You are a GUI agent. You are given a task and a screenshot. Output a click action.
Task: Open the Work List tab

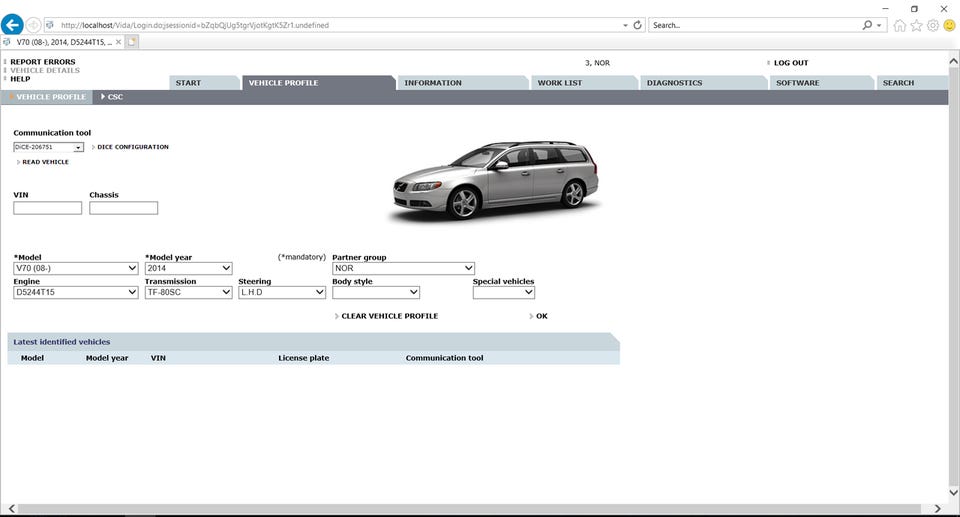click(x=559, y=83)
